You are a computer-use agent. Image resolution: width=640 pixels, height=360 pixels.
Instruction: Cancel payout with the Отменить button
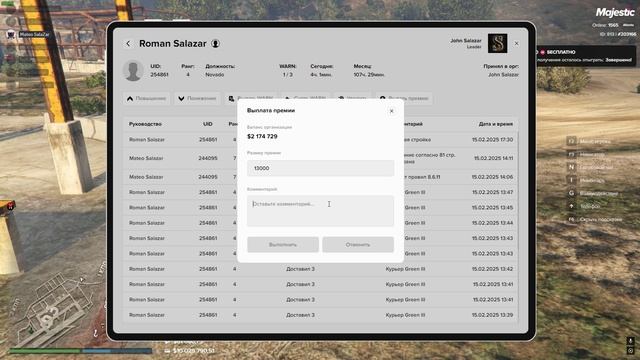click(x=358, y=244)
